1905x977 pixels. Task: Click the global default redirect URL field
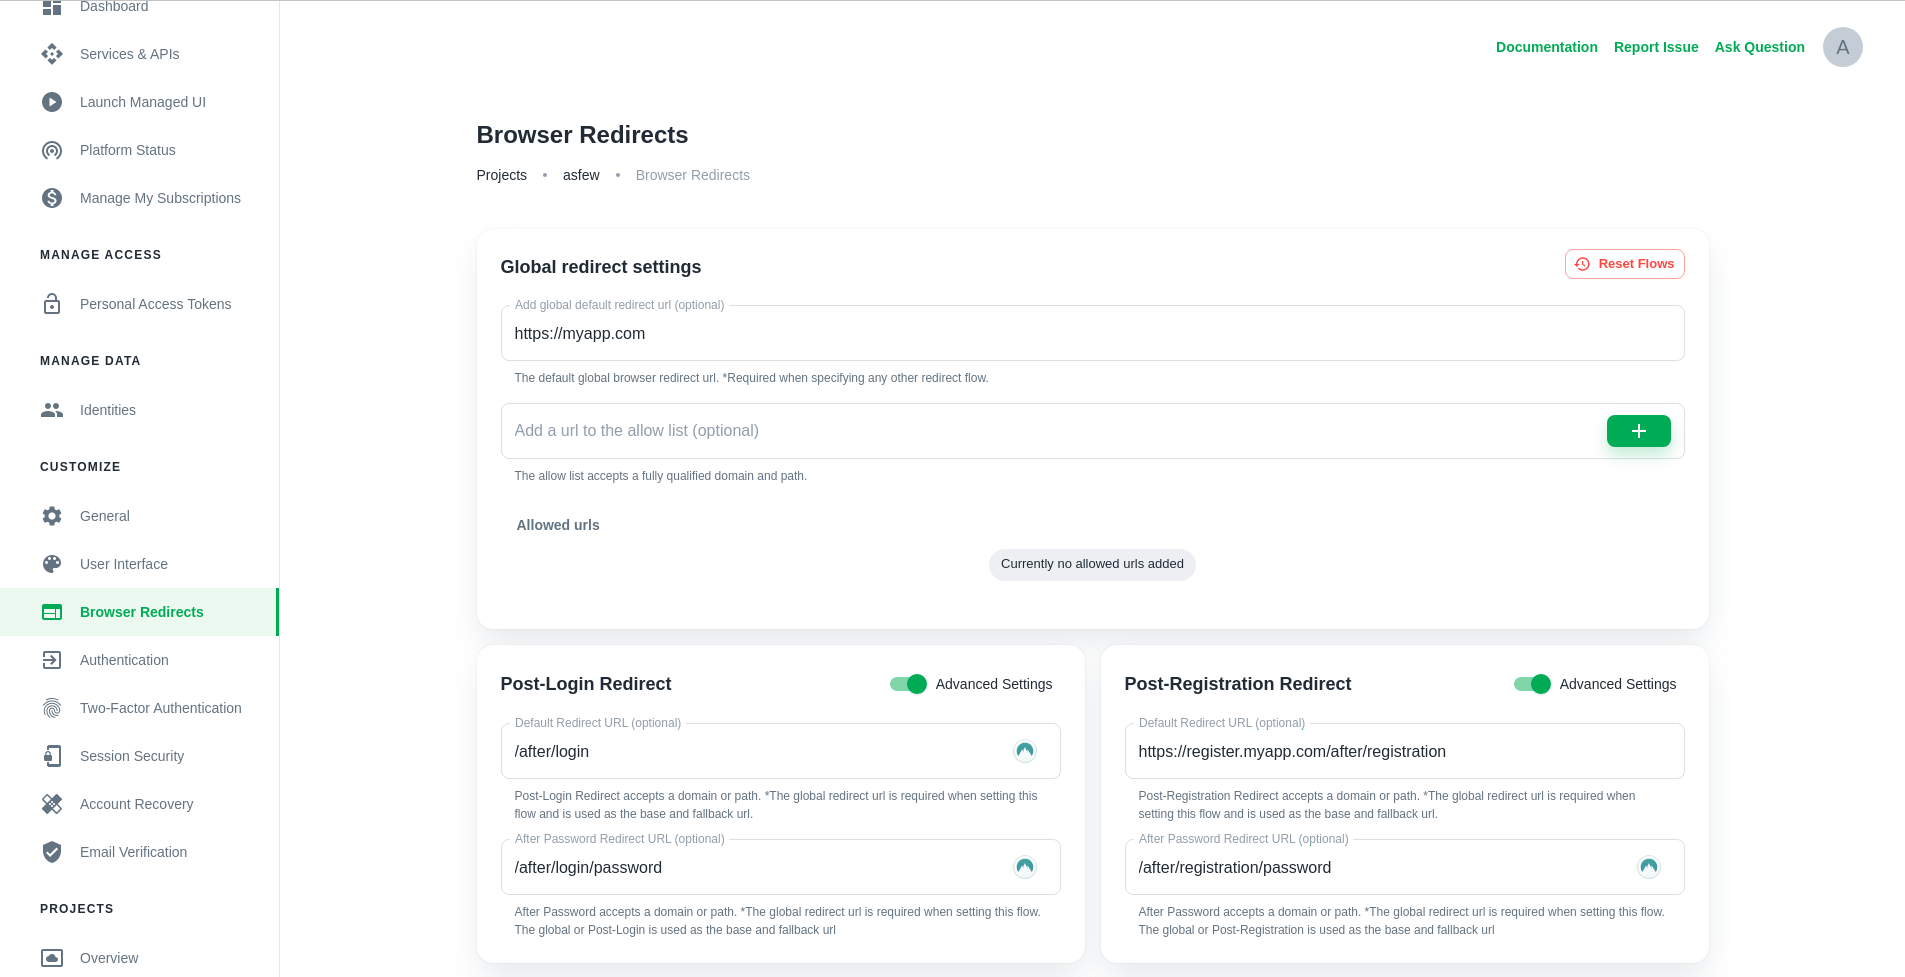tap(1092, 334)
